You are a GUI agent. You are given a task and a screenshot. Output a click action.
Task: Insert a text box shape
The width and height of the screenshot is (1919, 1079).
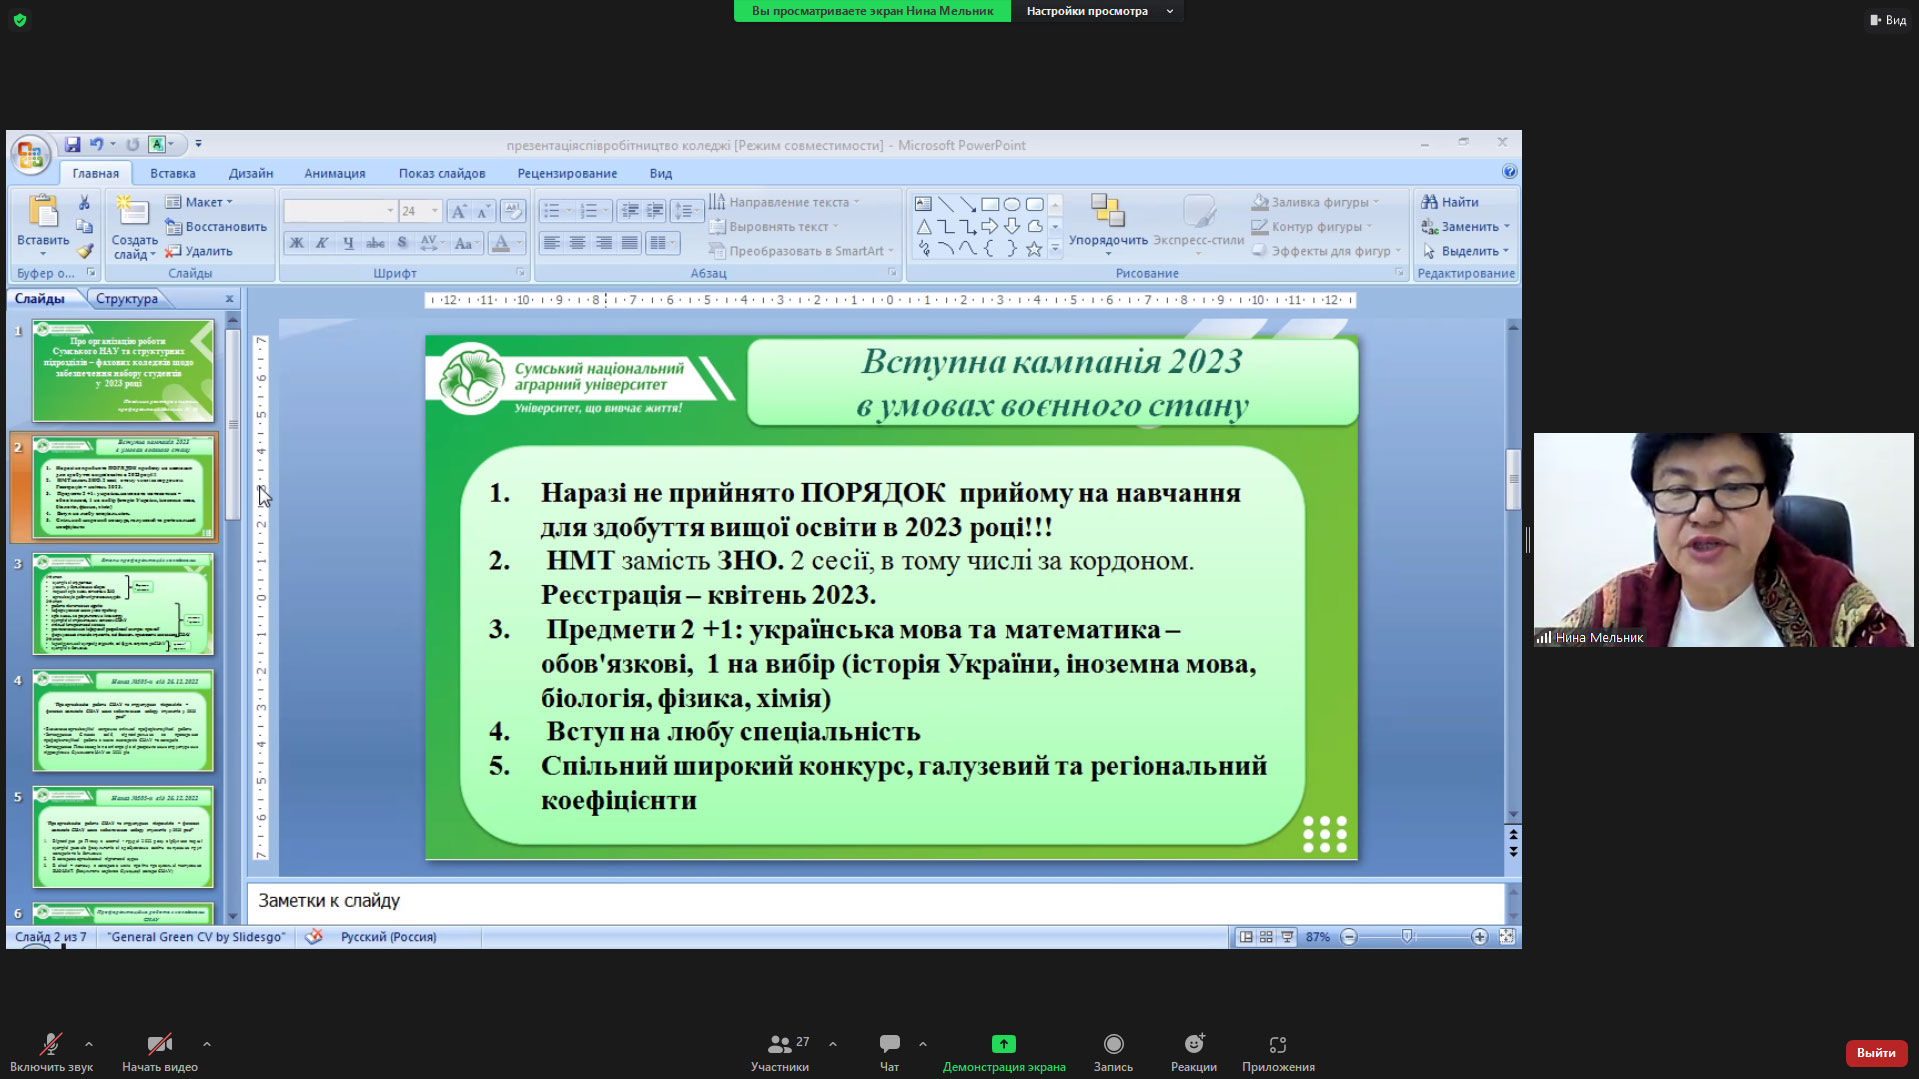[923, 204]
